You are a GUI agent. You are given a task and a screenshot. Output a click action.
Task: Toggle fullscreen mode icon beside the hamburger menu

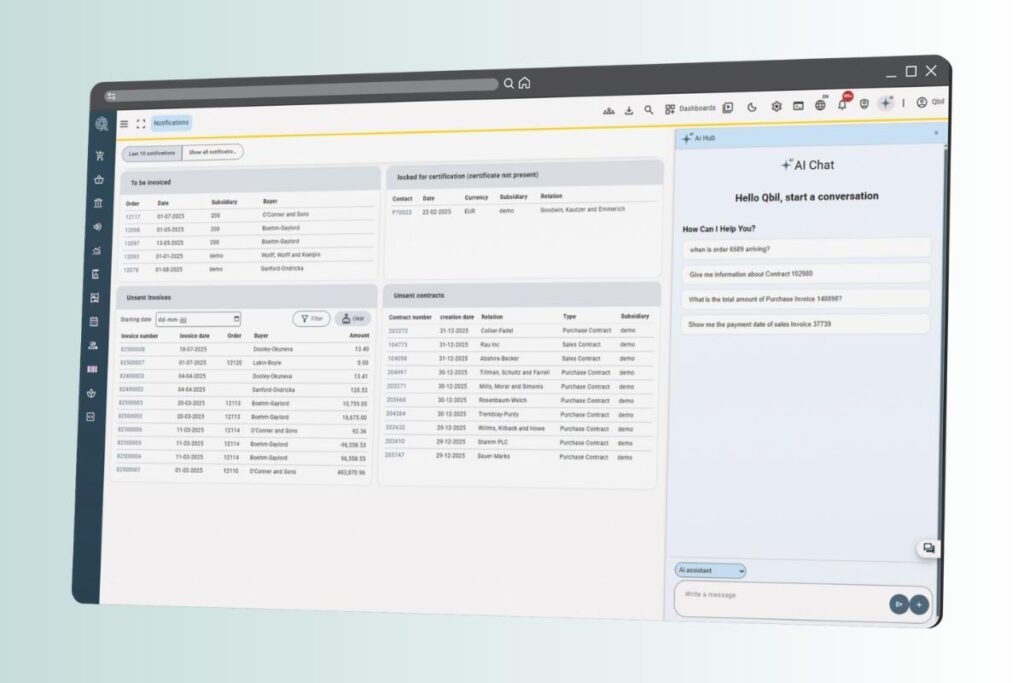pyautogui.click(x=141, y=124)
